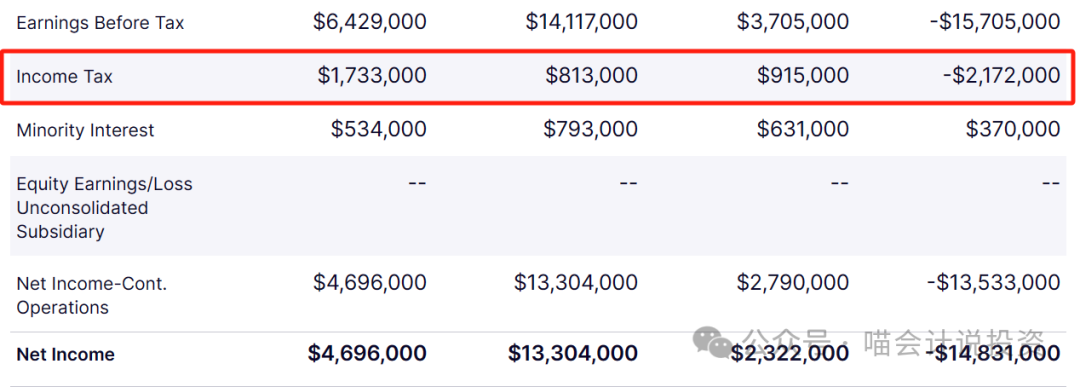Click the -$2,172,000 Income Tax value

point(1001,75)
